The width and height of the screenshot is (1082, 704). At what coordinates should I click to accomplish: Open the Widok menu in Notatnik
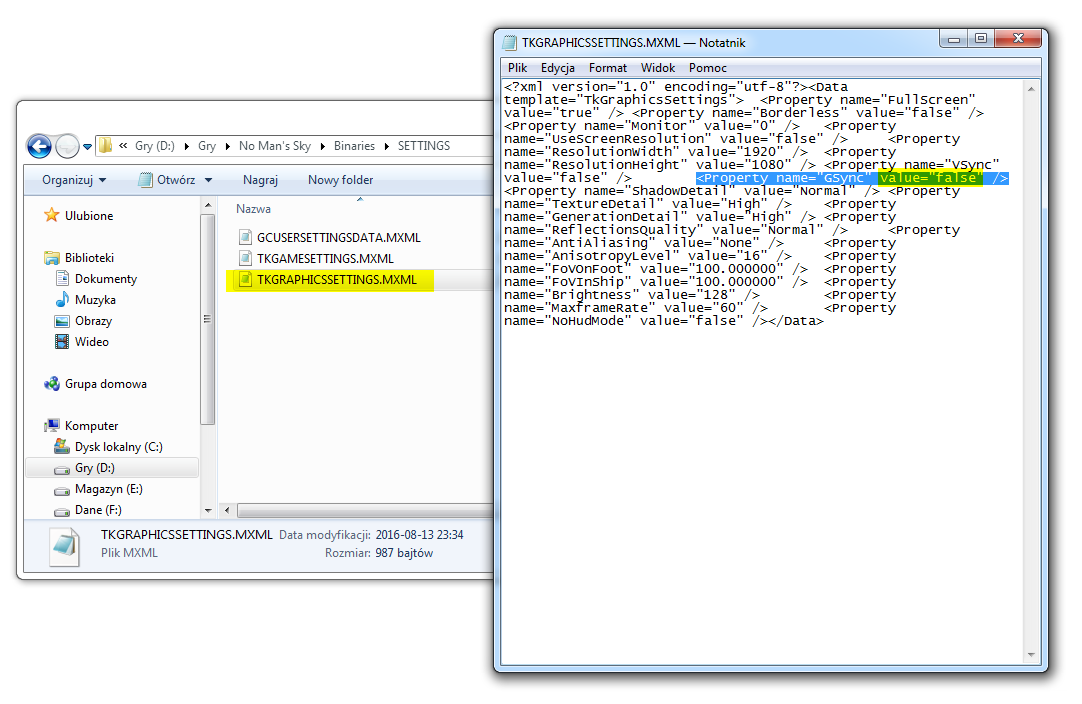(x=658, y=68)
